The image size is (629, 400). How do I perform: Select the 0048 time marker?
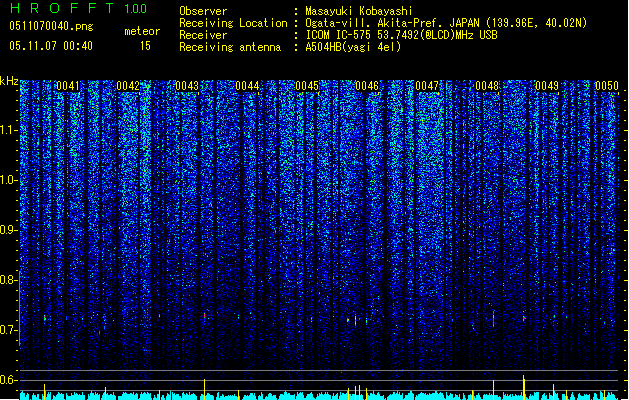487,86
